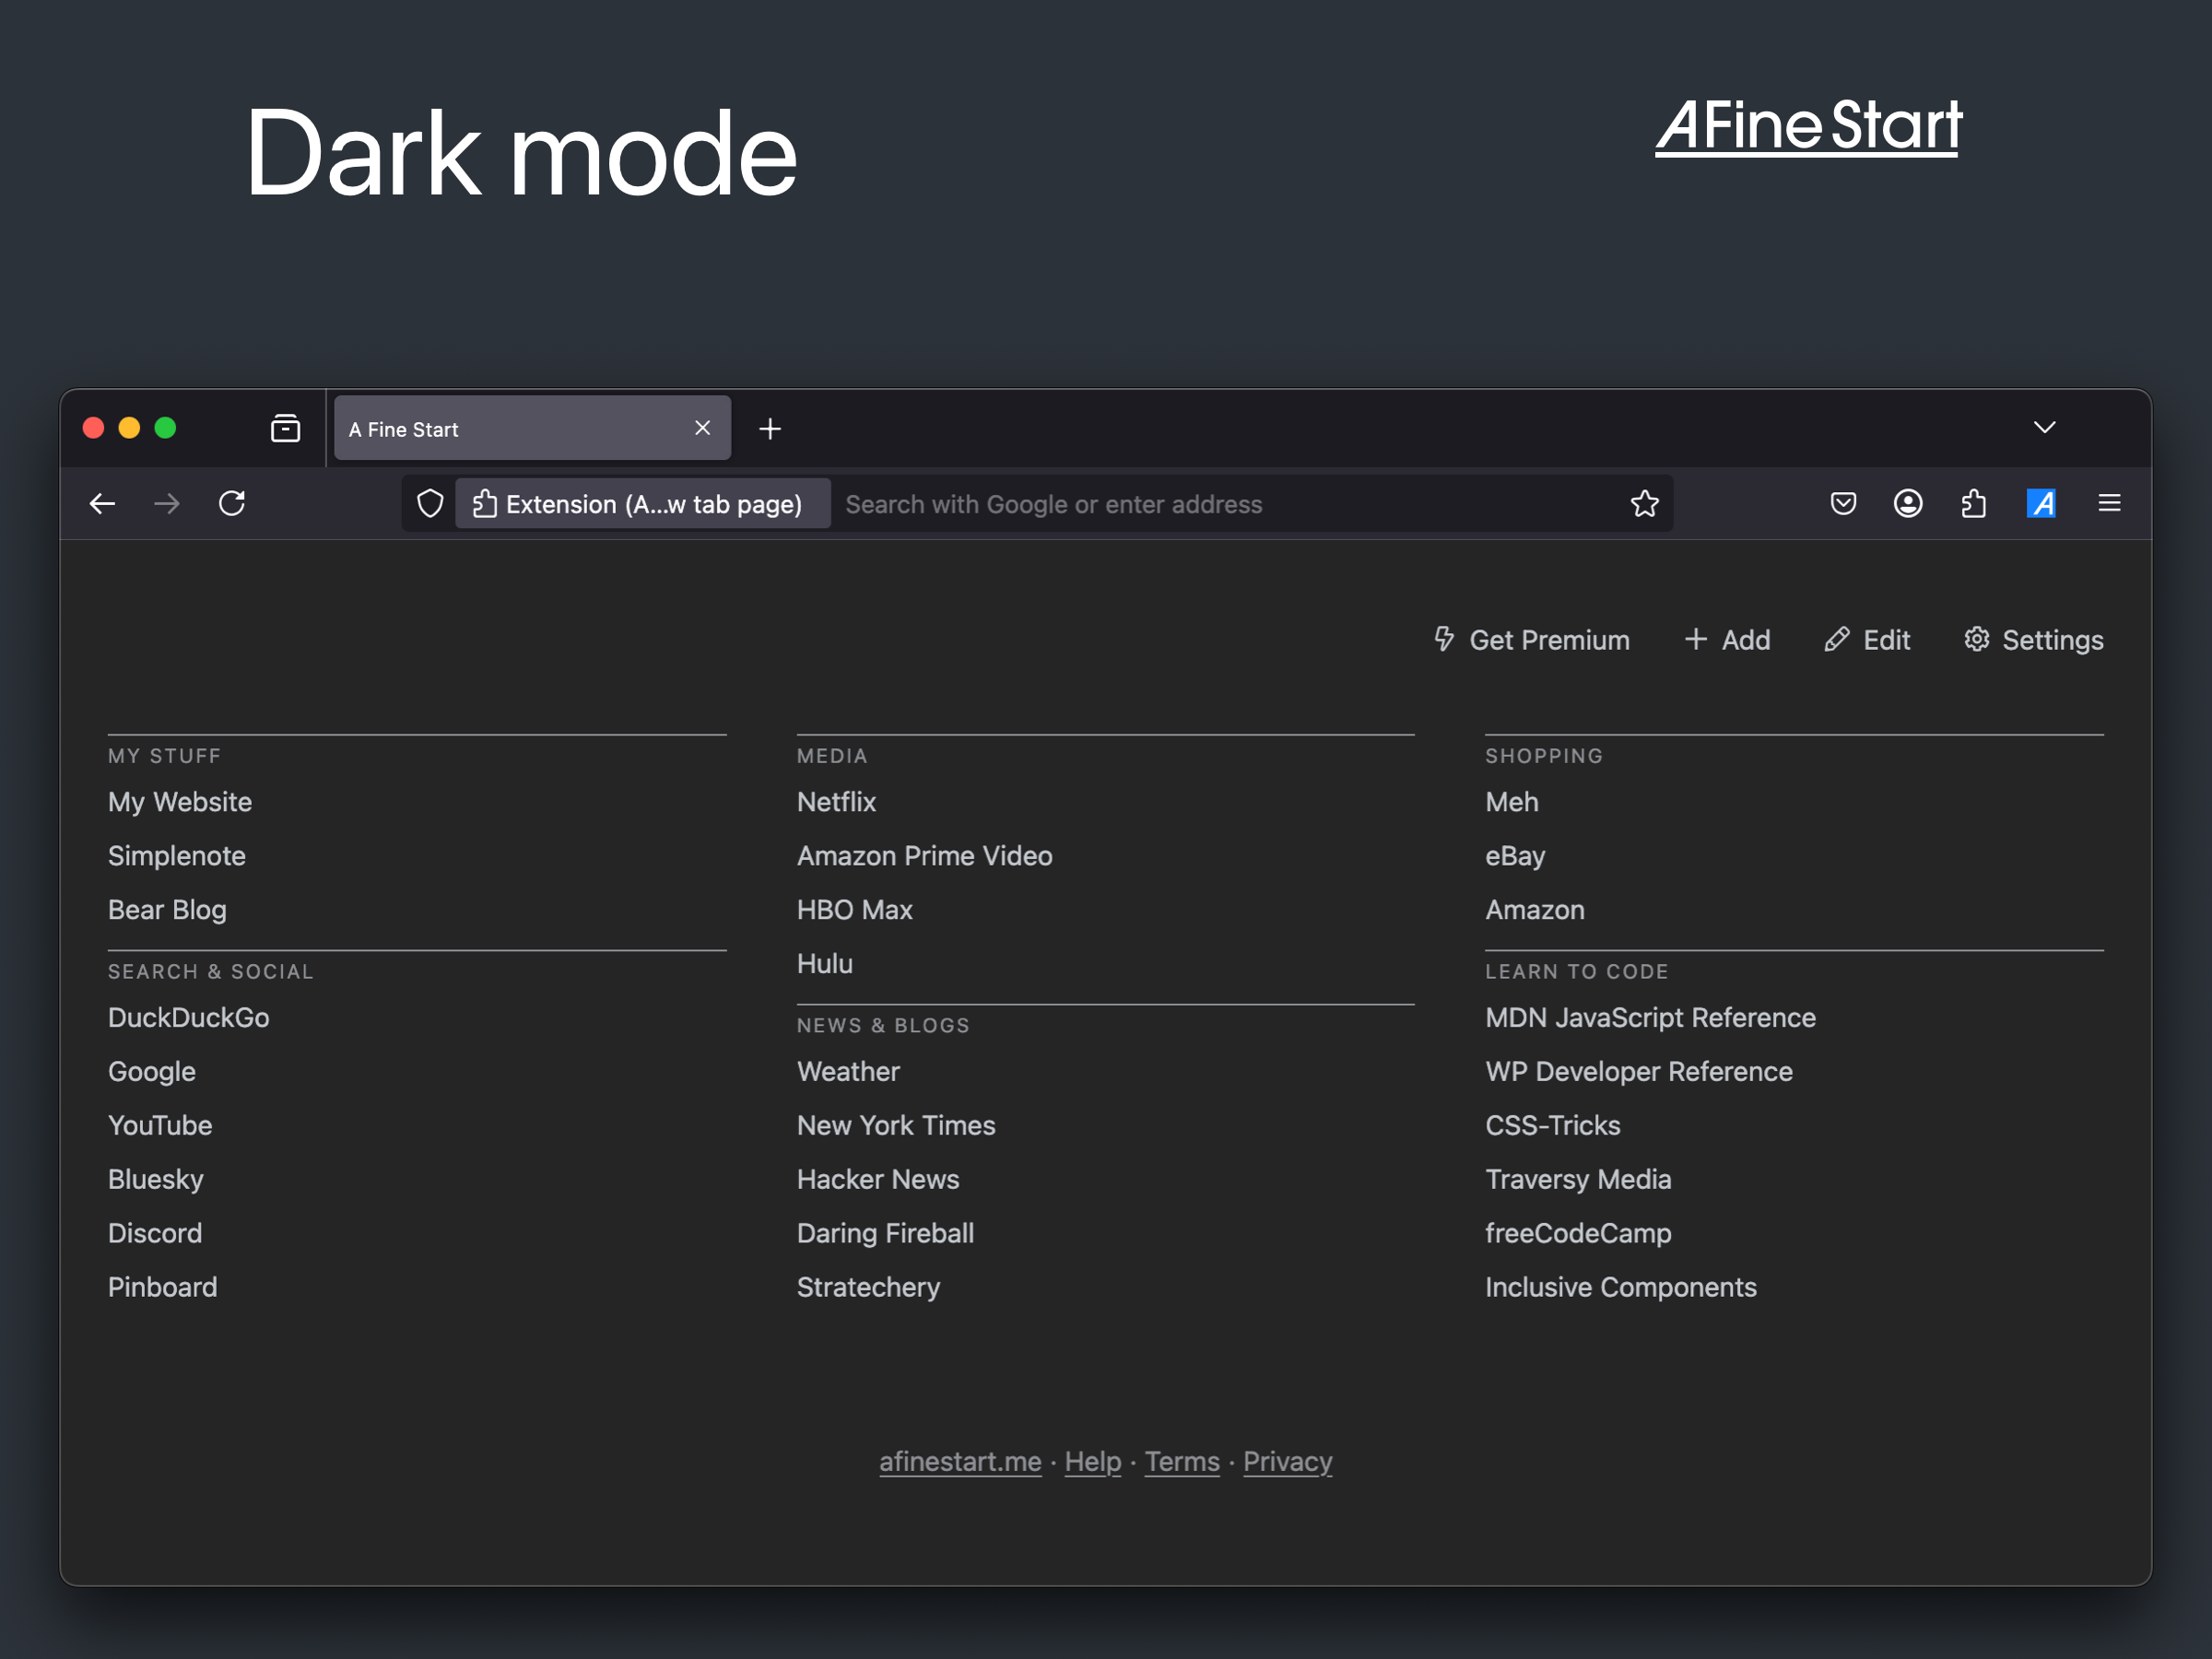Open the Discord link
Image resolution: width=2212 pixels, height=1659 pixels.
pyautogui.click(x=155, y=1233)
